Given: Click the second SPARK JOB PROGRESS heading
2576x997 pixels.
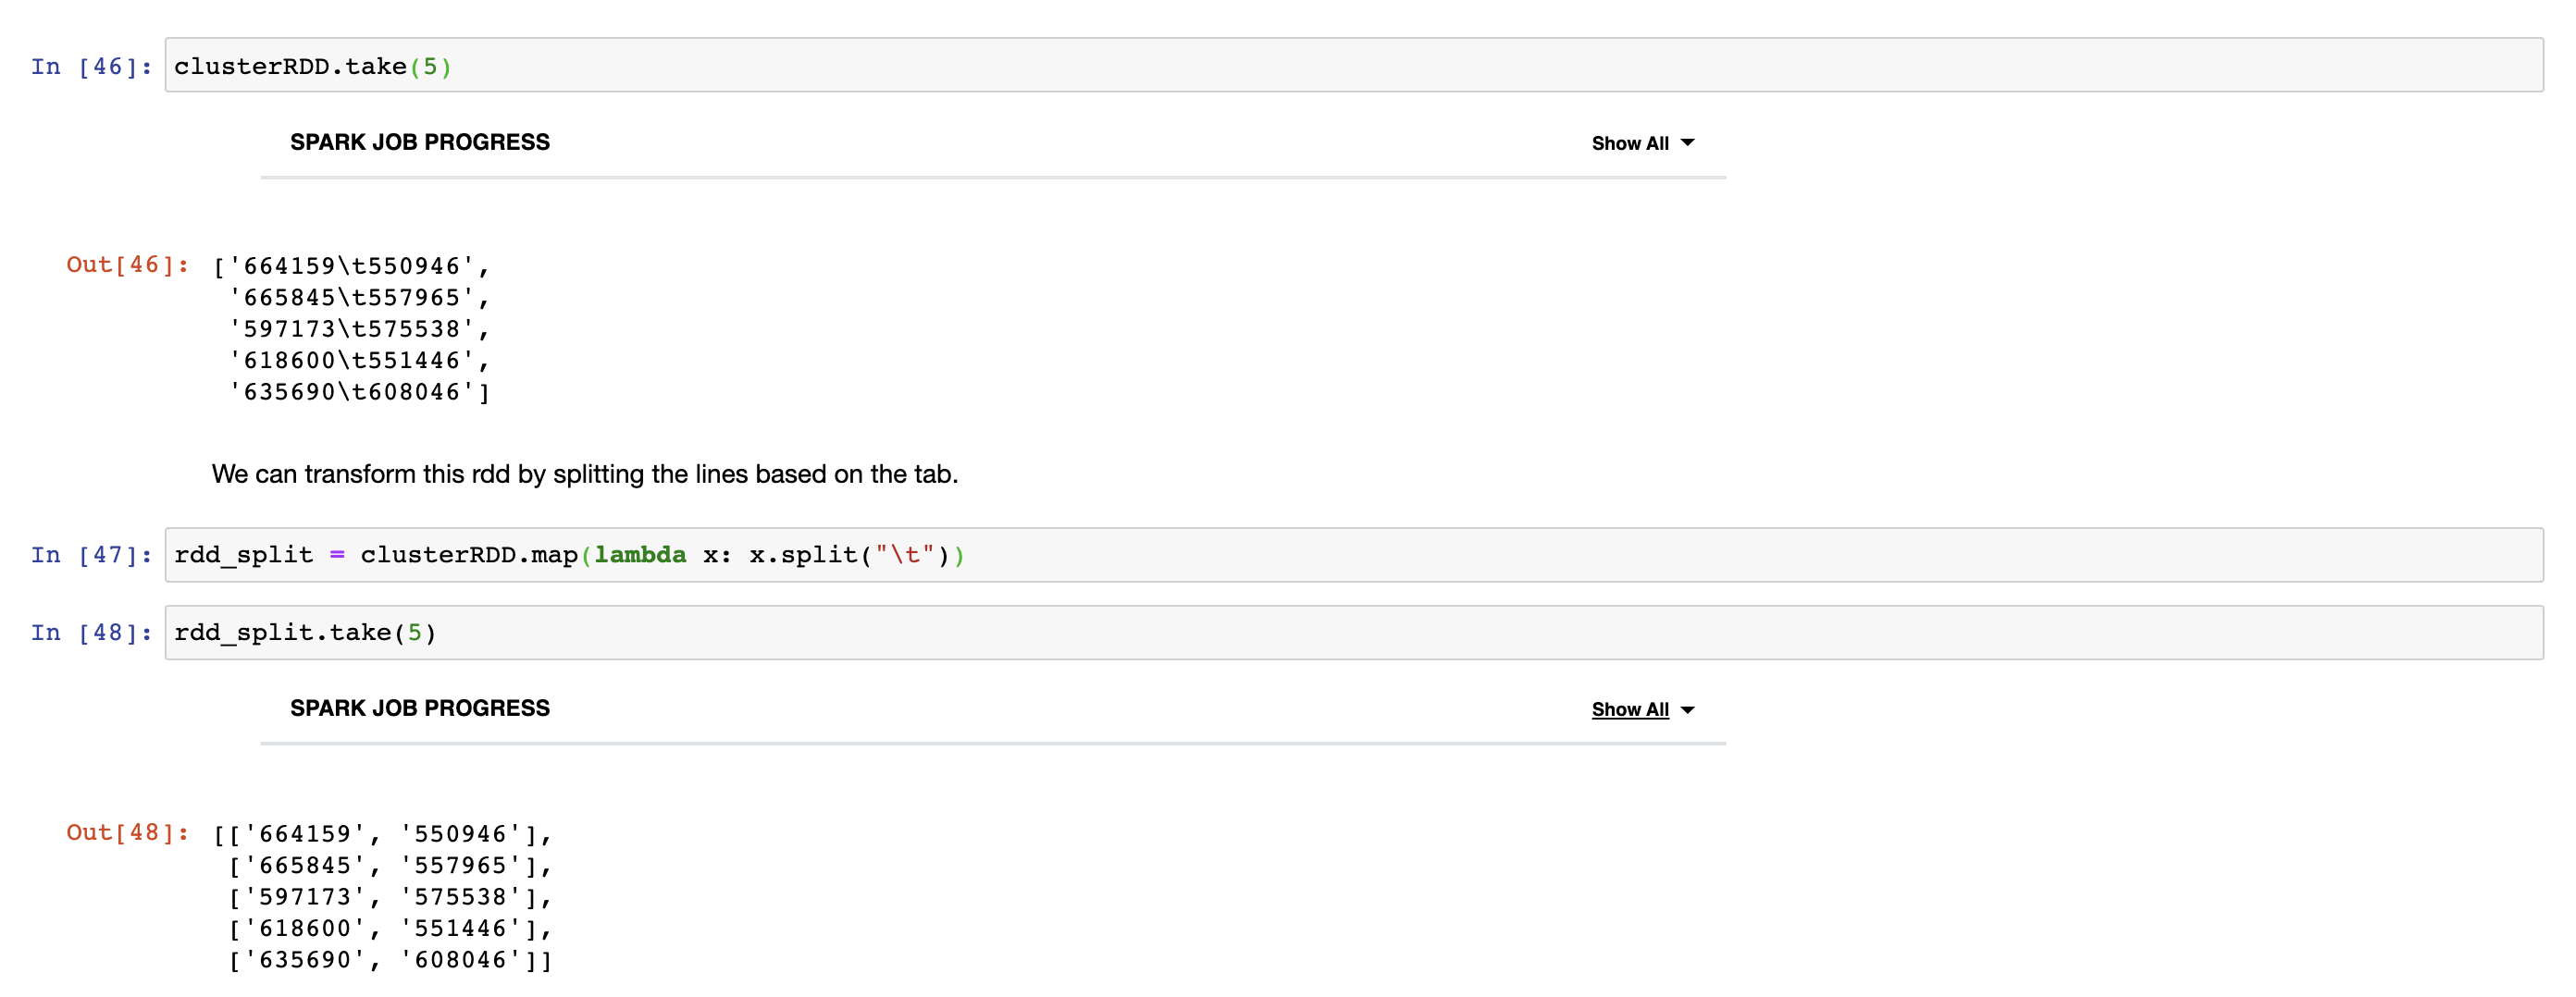Looking at the screenshot, I should [420, 708].
